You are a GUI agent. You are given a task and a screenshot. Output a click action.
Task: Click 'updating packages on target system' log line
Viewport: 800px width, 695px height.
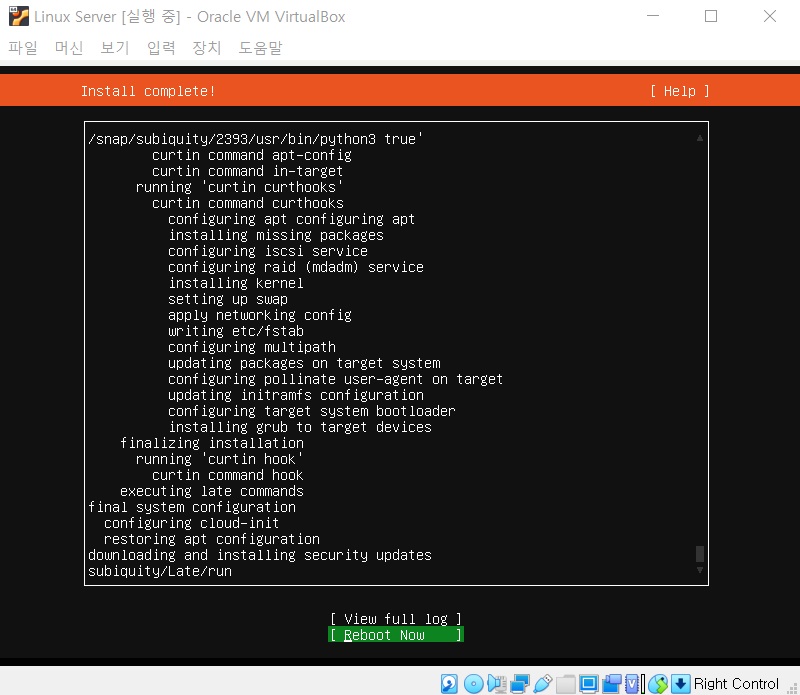tap(304, 363)
